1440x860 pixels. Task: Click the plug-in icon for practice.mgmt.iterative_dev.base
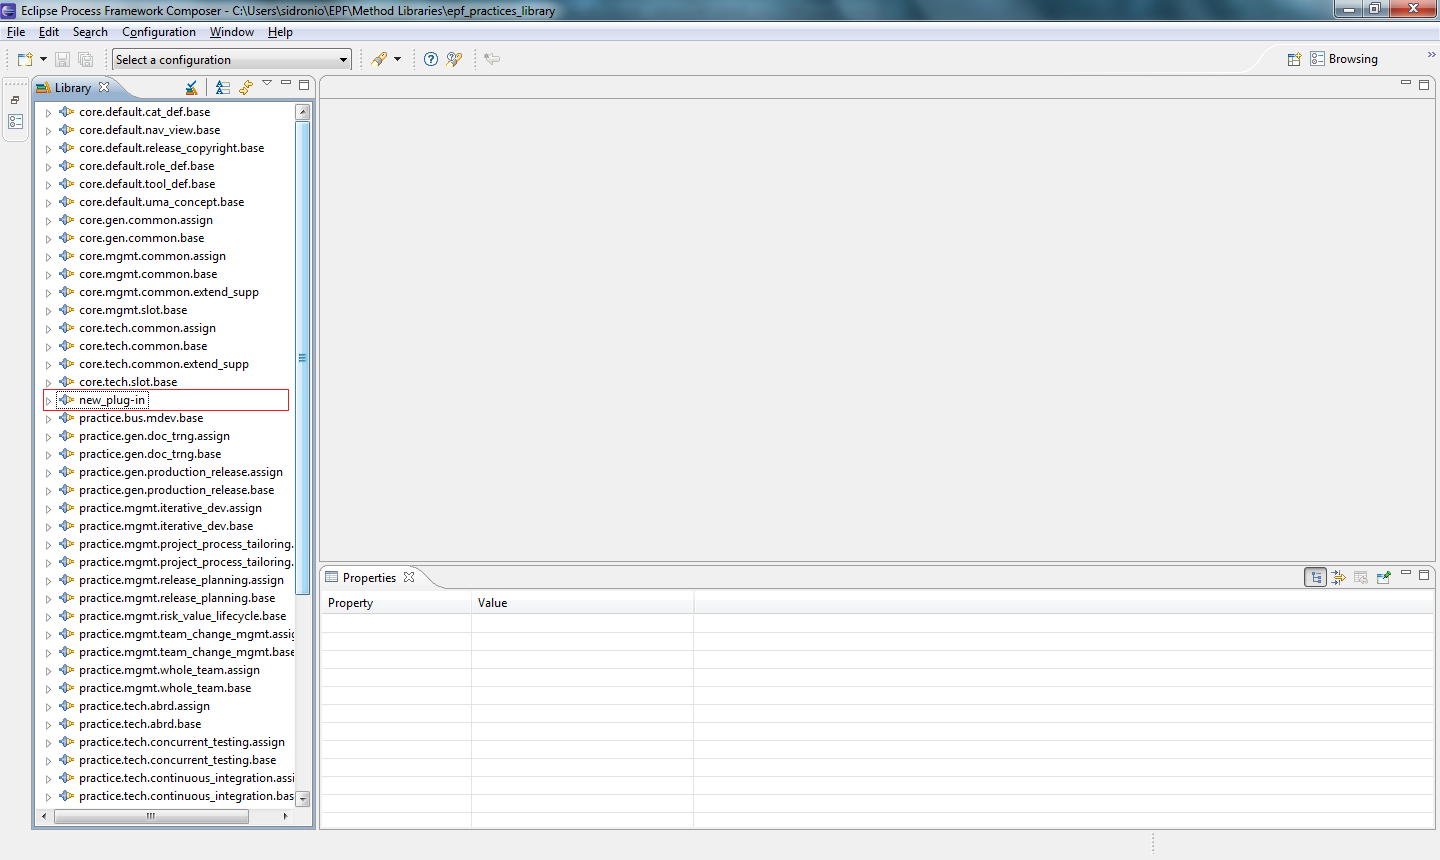pyautogui.click(x=66, y=526)
